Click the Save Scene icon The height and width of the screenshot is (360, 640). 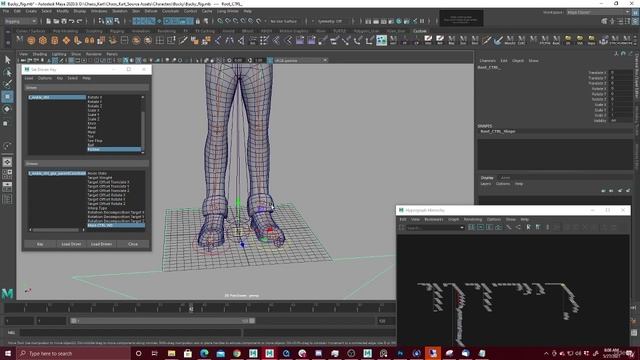click(64, 21)
